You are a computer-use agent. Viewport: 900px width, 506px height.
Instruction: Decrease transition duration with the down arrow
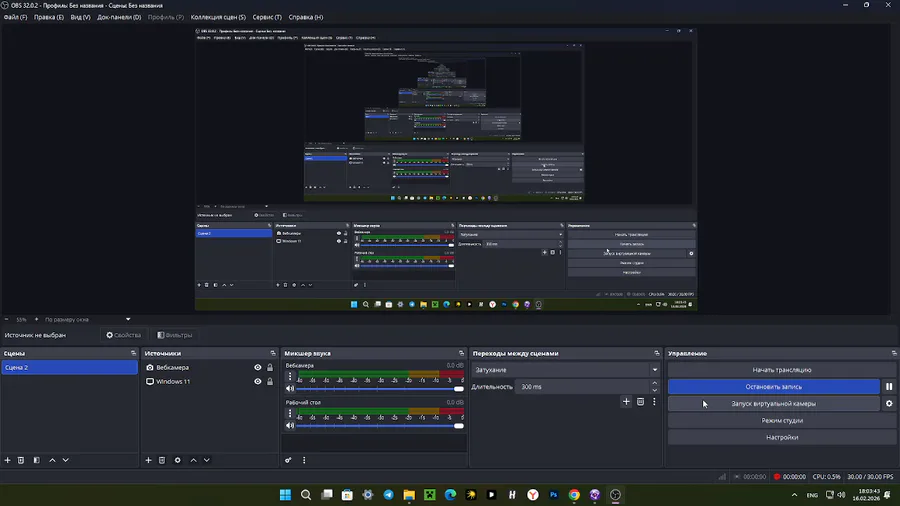[654, 390]
